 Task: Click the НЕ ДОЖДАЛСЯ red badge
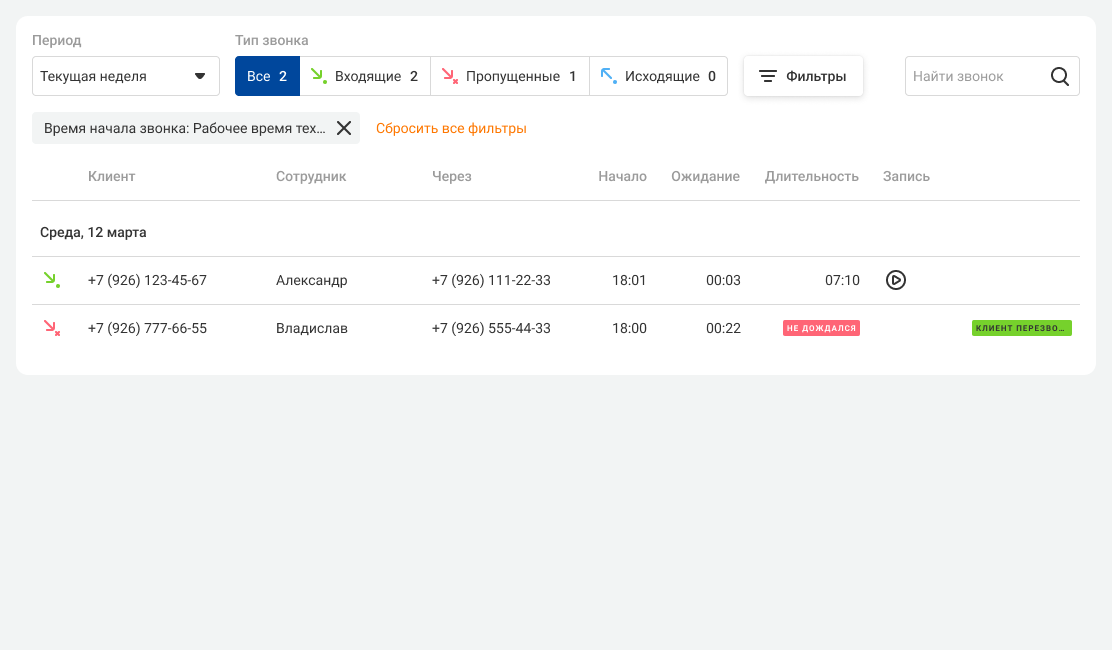(821, 328)
